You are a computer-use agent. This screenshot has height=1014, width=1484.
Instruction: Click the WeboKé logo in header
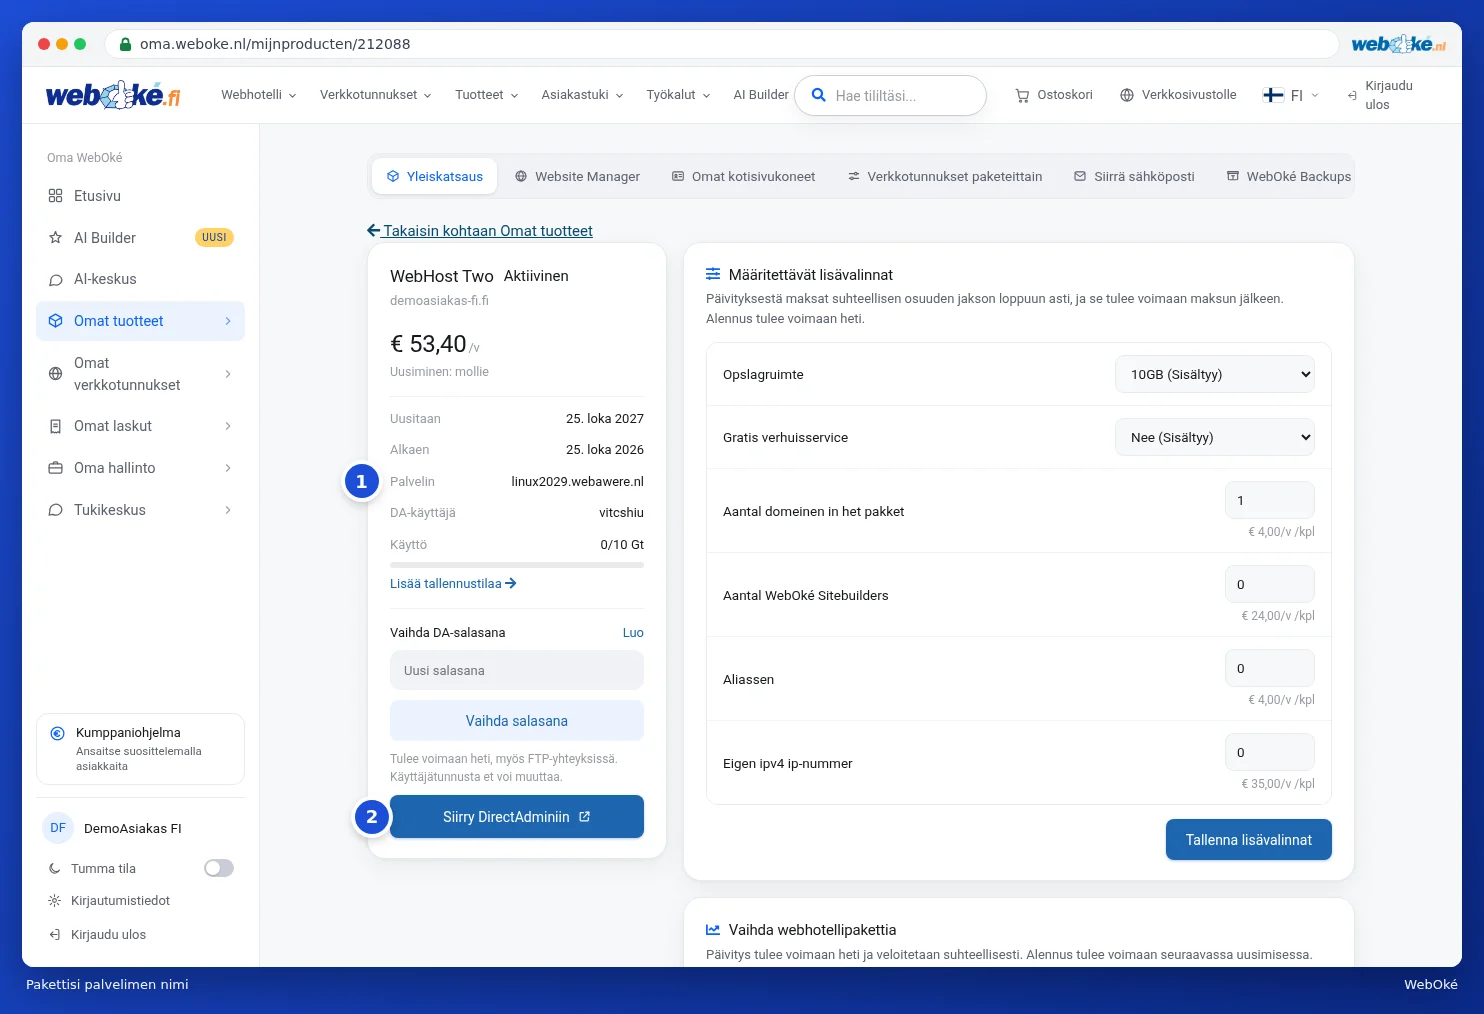pos(113,95)
